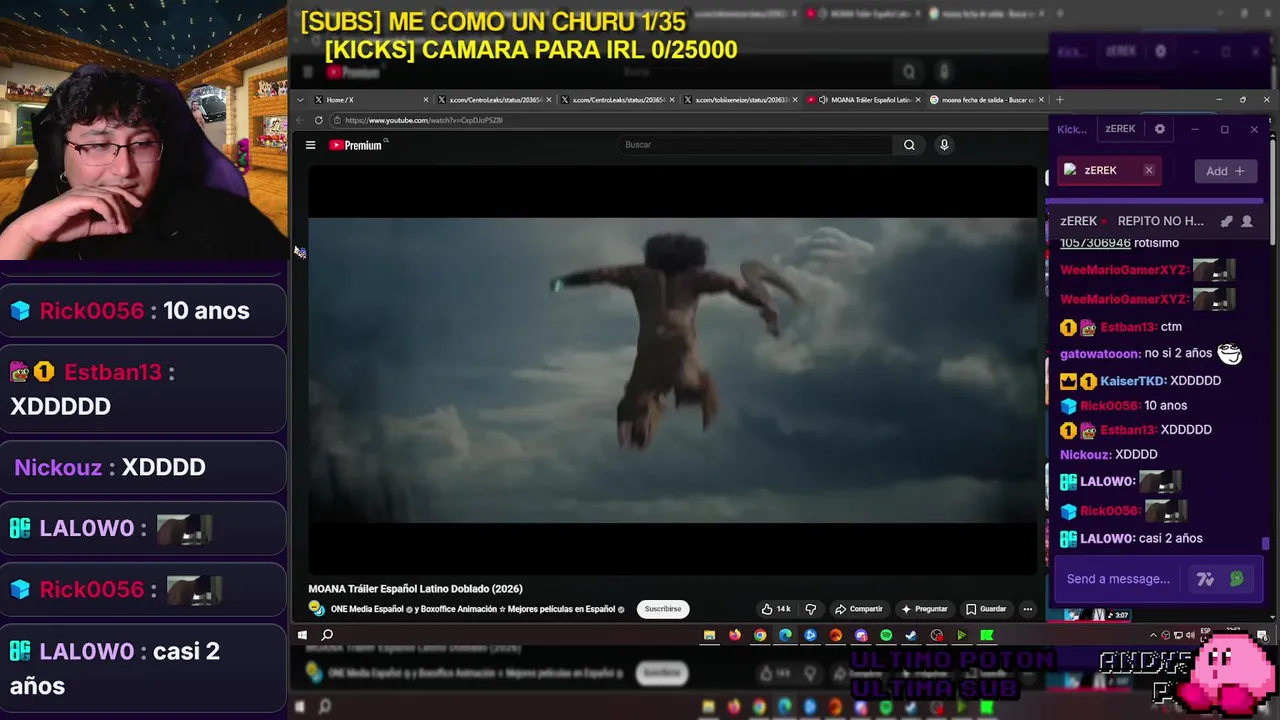Show hidden system tray icons
Viewport: 1280px width, 720px height.
1153,635
